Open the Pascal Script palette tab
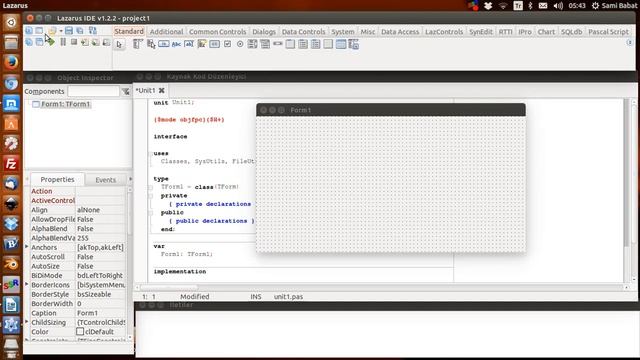Viewport: 640px width, 360px height. coord(608,31)
